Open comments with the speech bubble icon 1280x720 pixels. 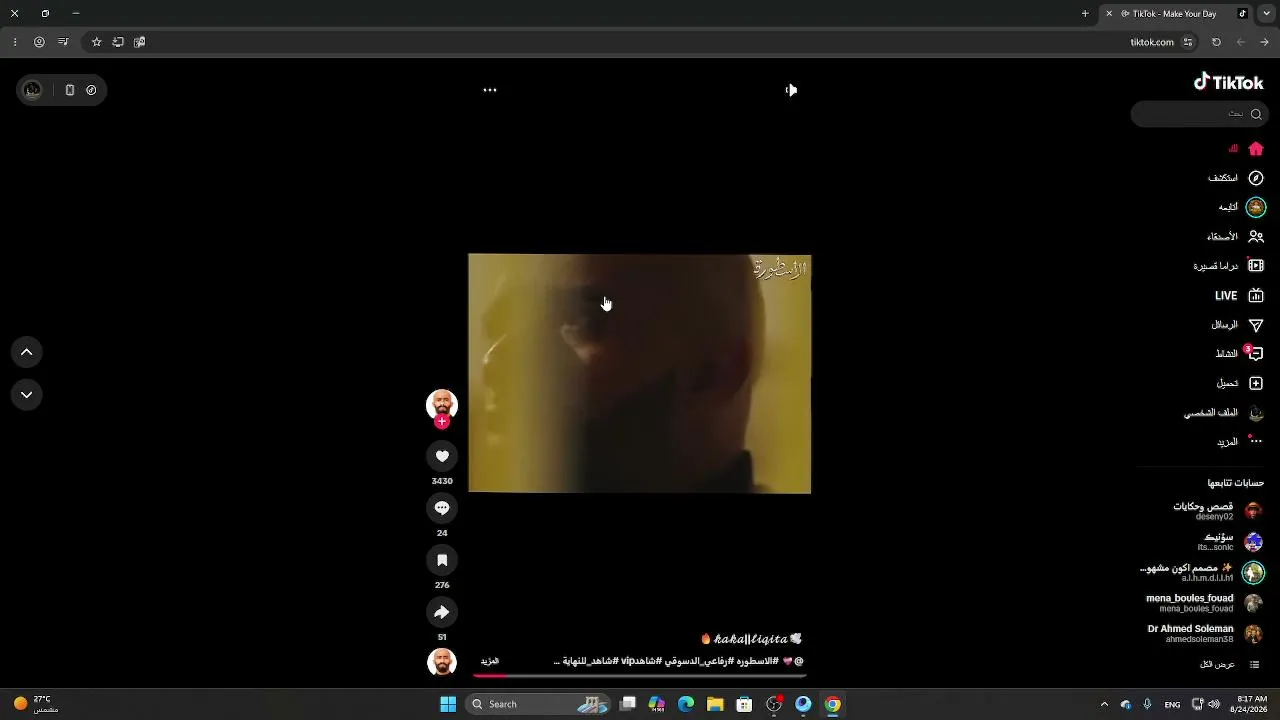[x=442, y=508]
